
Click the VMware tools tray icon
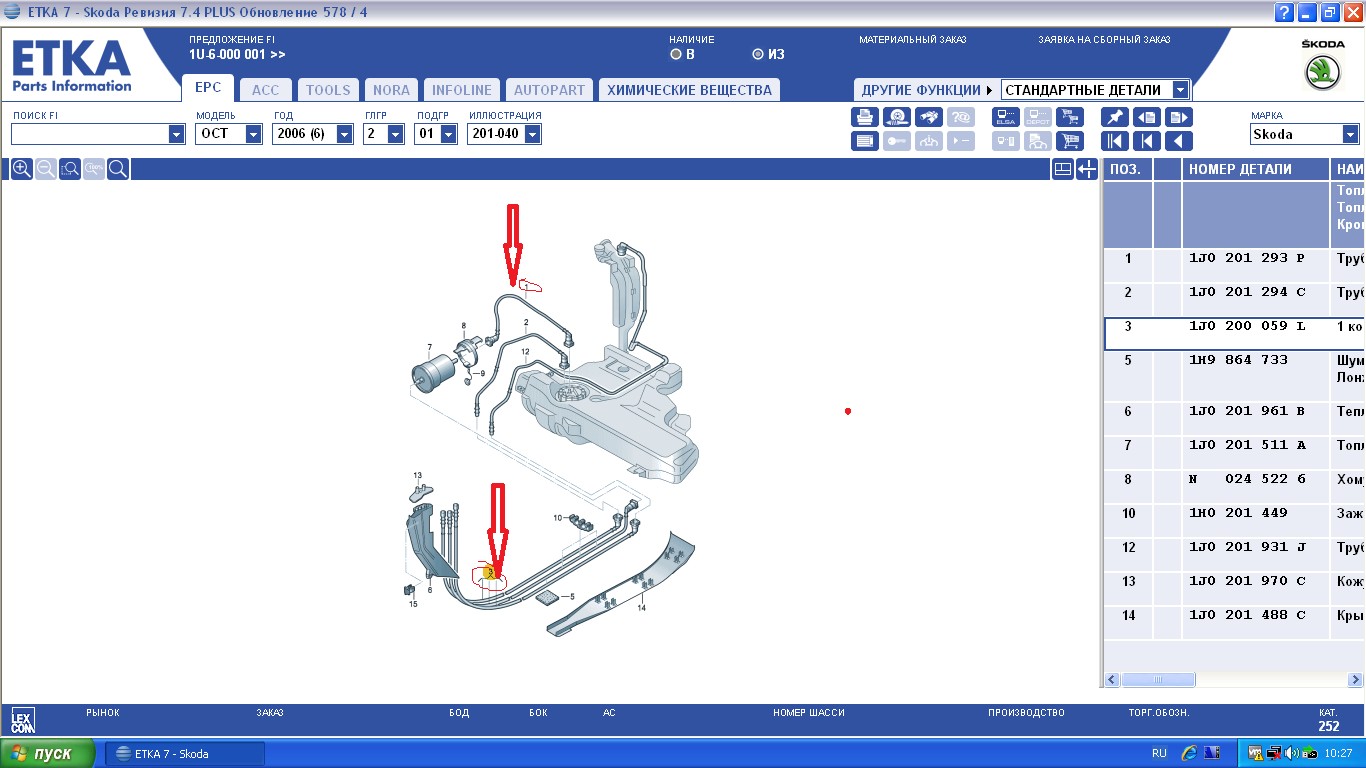pyautogui.click(x=1257, y=753)
